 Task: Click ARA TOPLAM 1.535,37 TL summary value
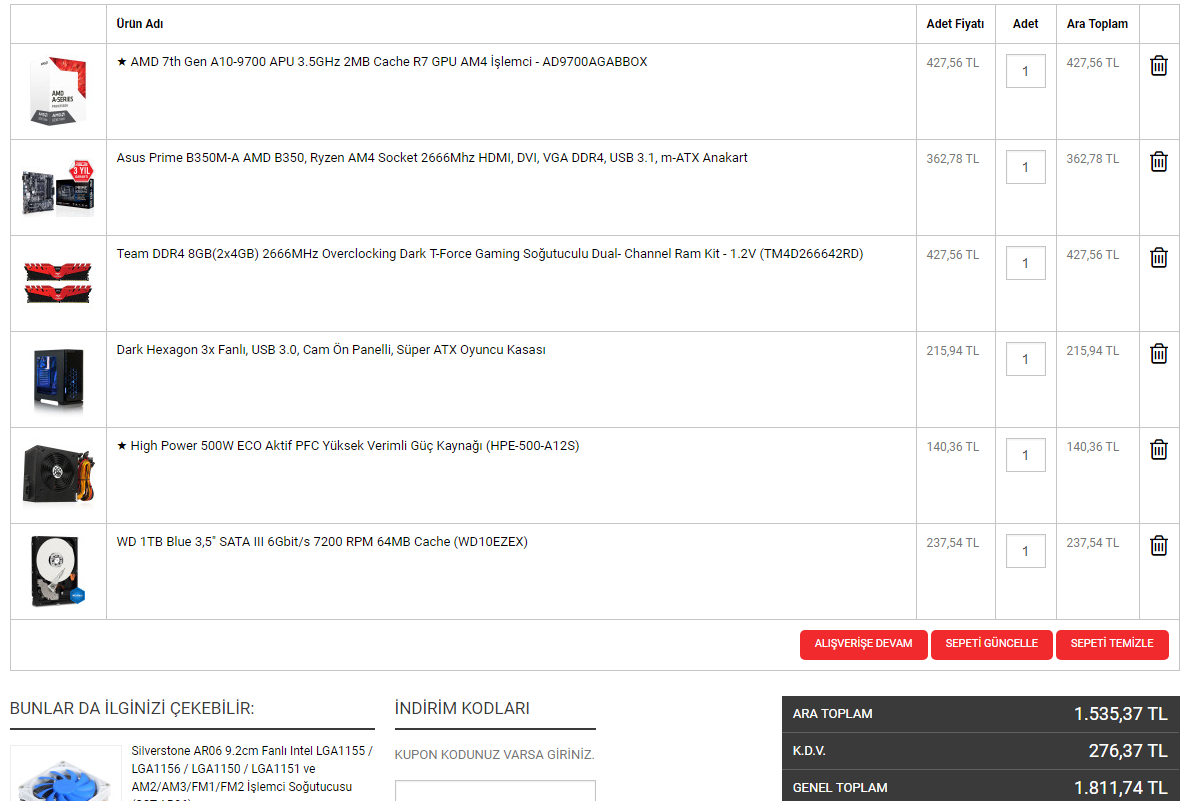pyautogui.click(x=1120, y=714)
